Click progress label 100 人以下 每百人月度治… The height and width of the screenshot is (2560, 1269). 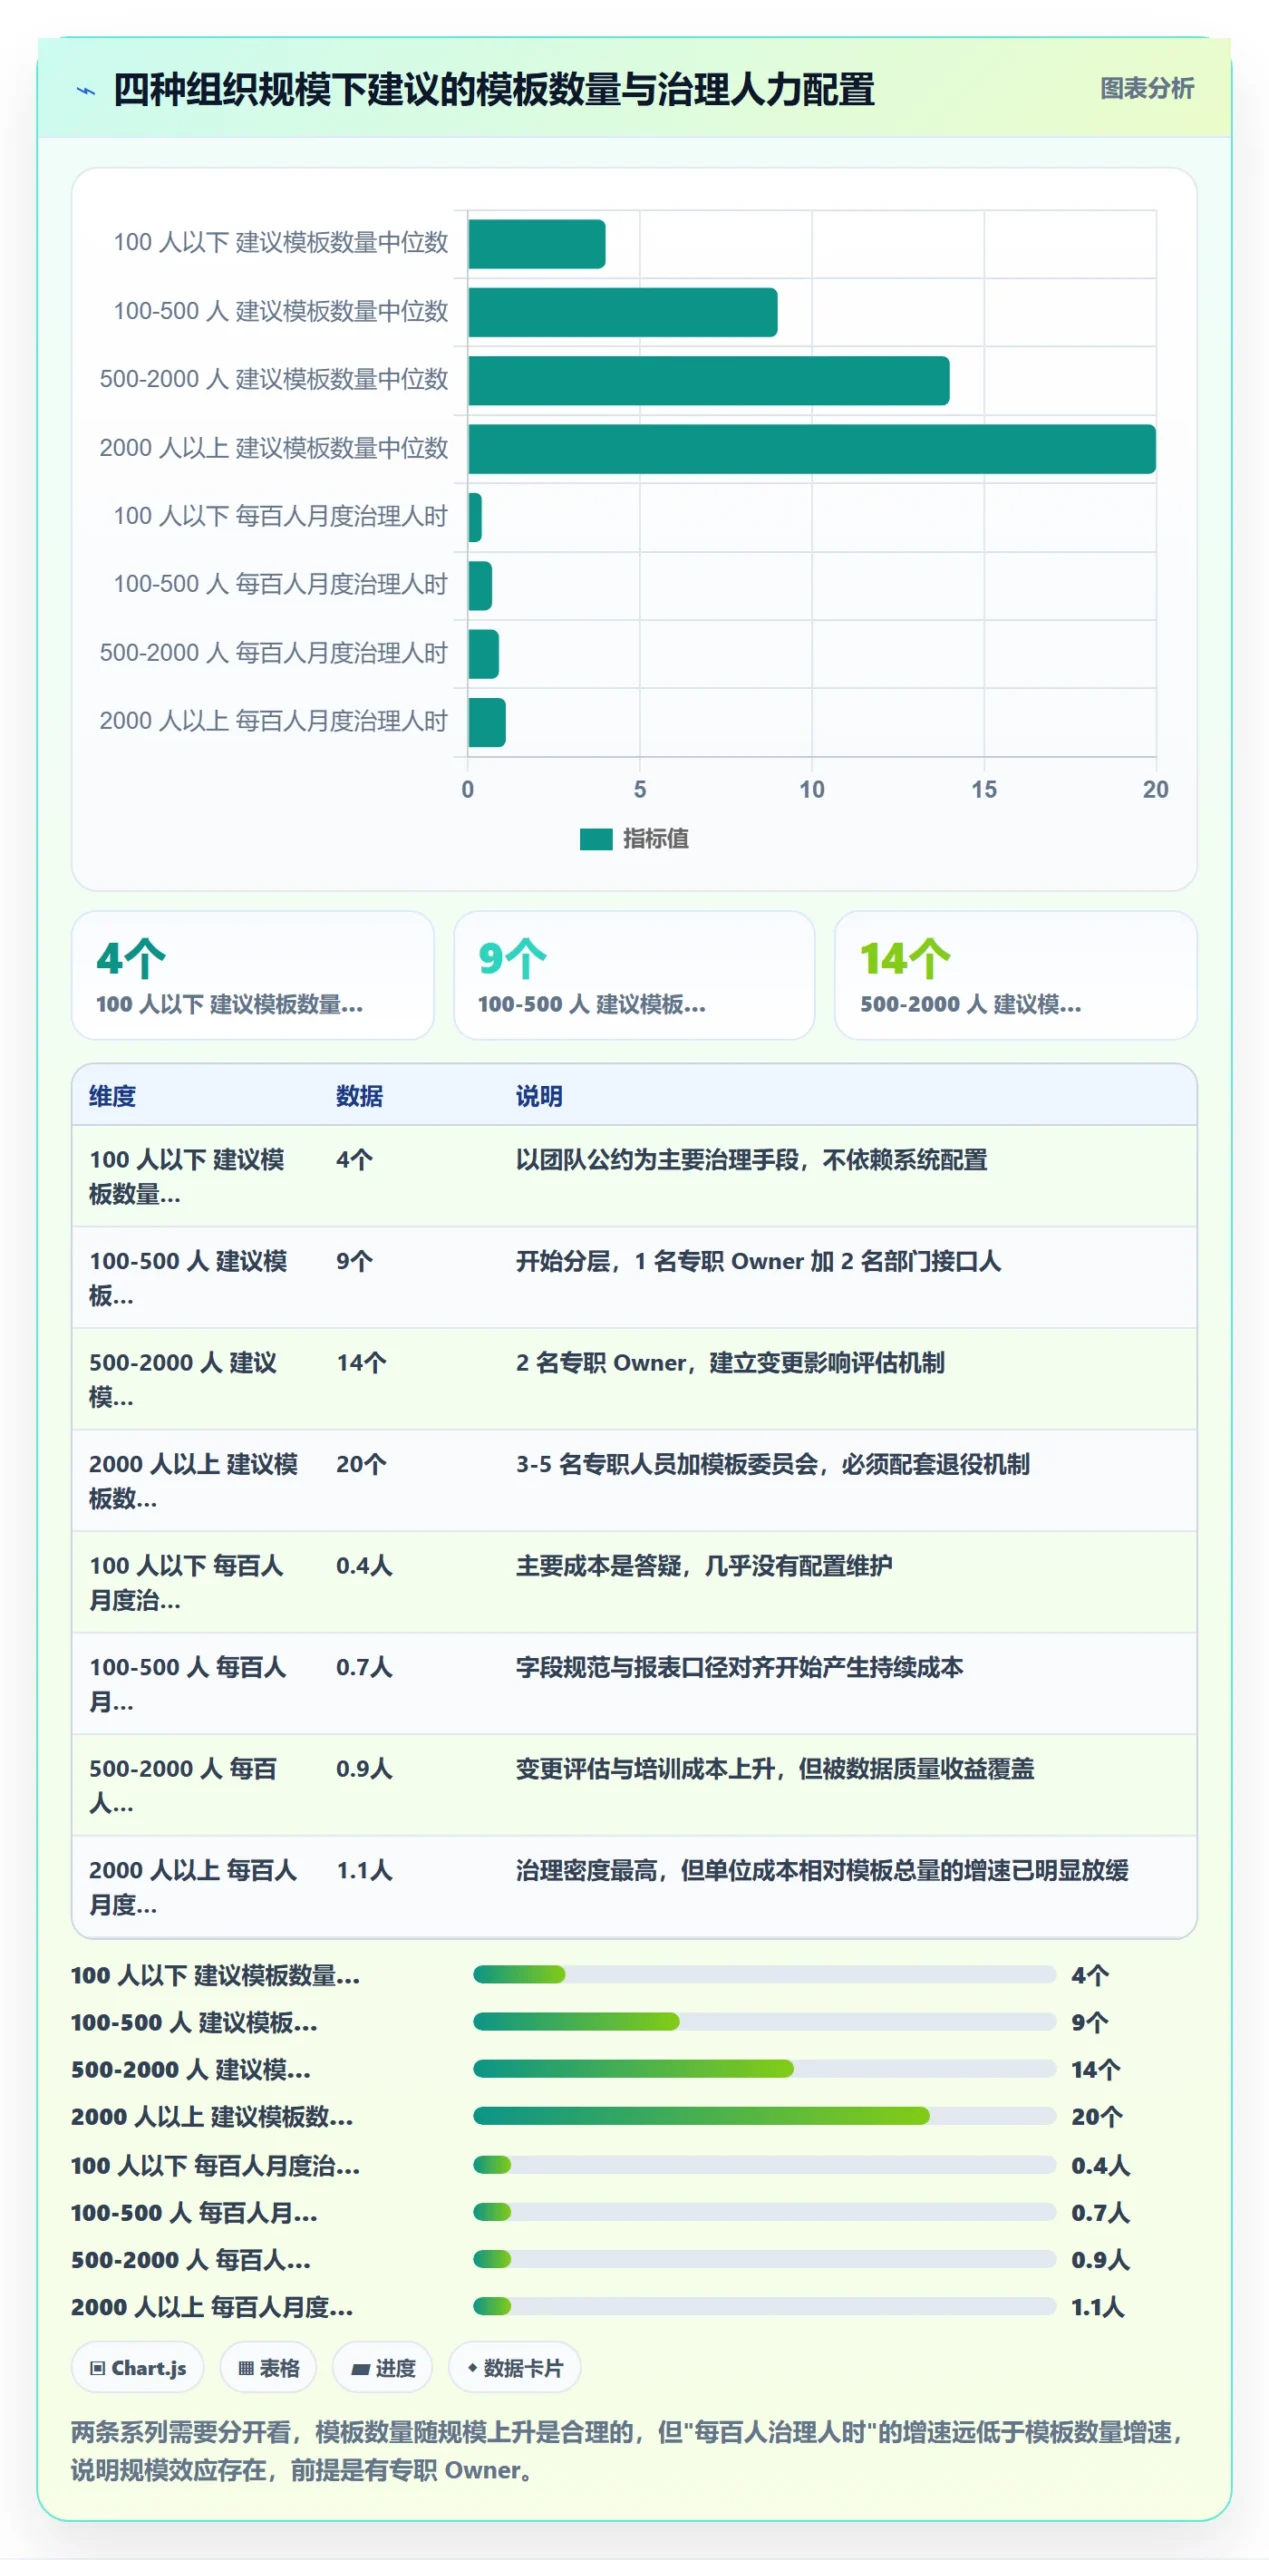tap(215, 2164)
